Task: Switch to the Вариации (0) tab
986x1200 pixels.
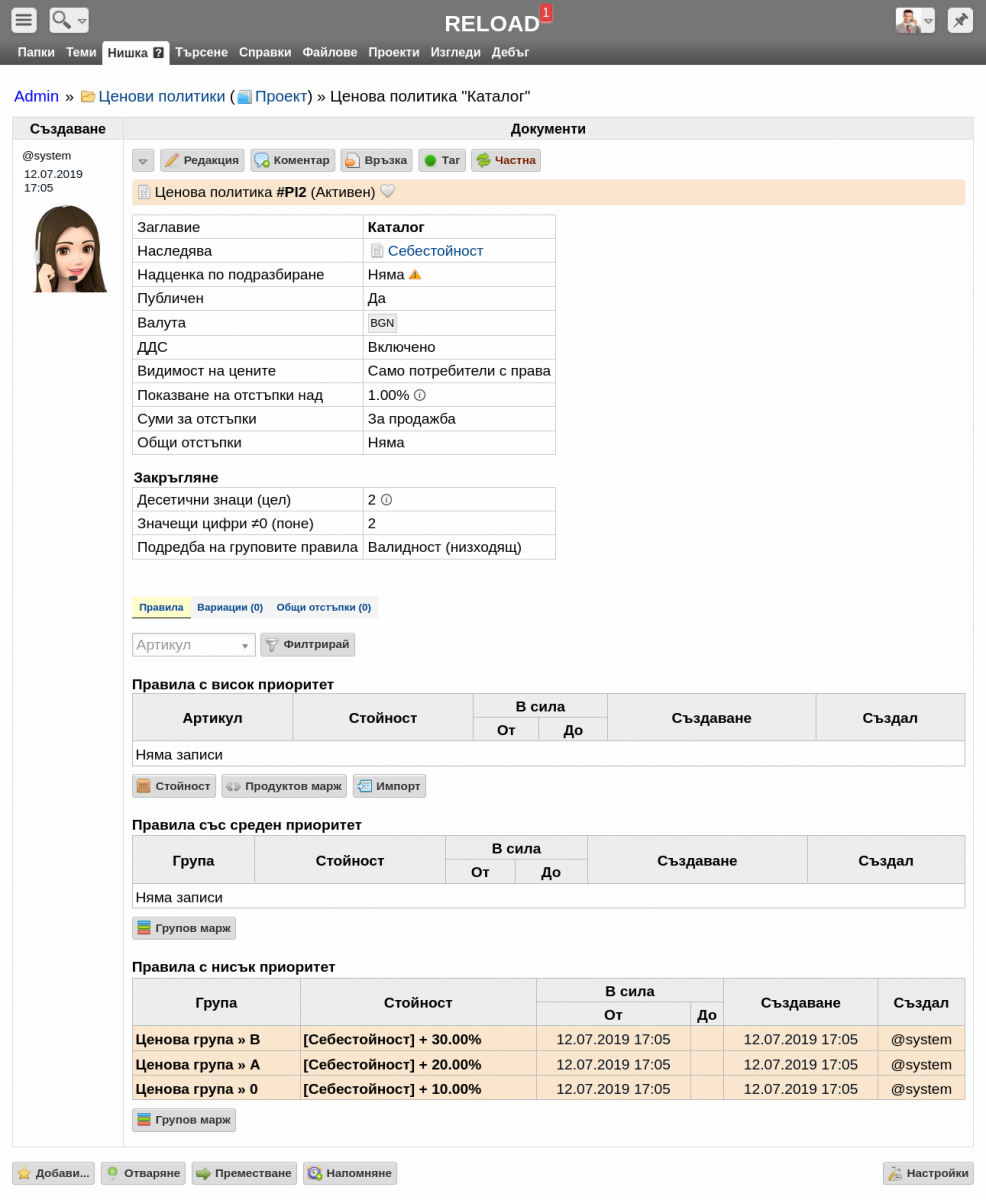Action: click(230, 607)
